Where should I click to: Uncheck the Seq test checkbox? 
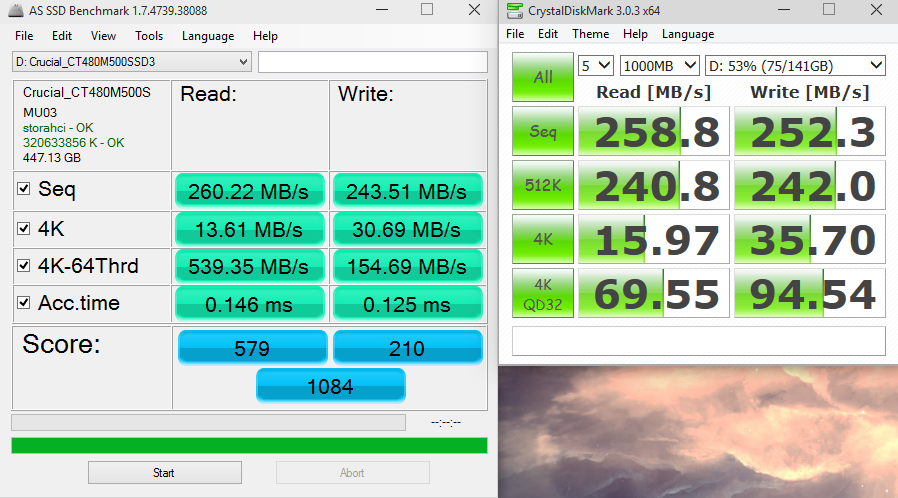pos(24,190)
